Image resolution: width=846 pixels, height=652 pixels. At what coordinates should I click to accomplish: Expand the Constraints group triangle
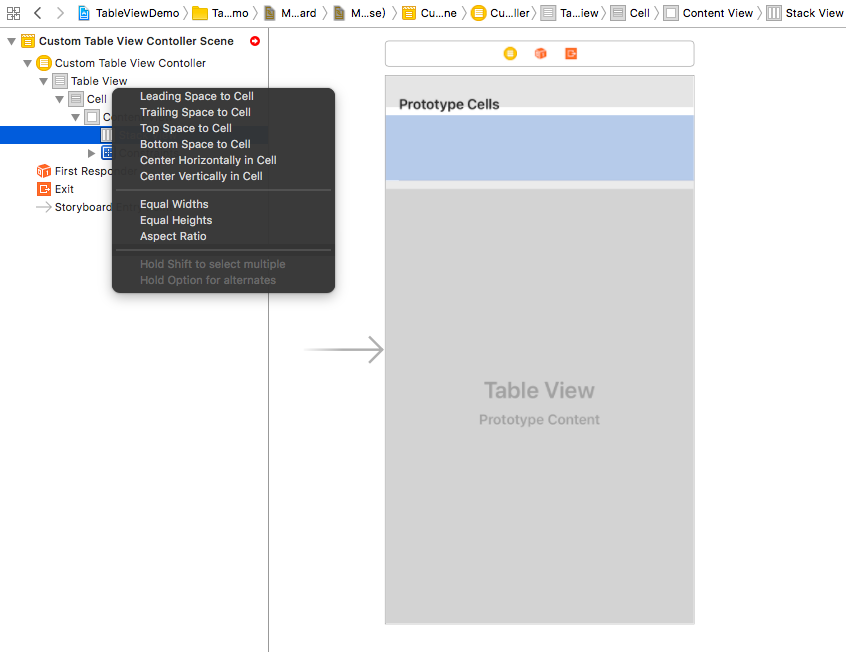pyautogui.click(x=92, y=153)
